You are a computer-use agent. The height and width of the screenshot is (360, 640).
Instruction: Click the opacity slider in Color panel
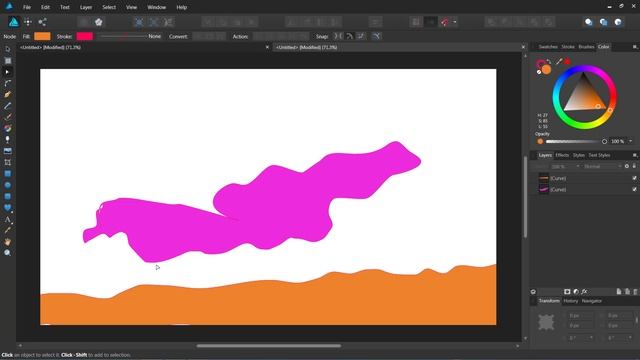[575, 141]
